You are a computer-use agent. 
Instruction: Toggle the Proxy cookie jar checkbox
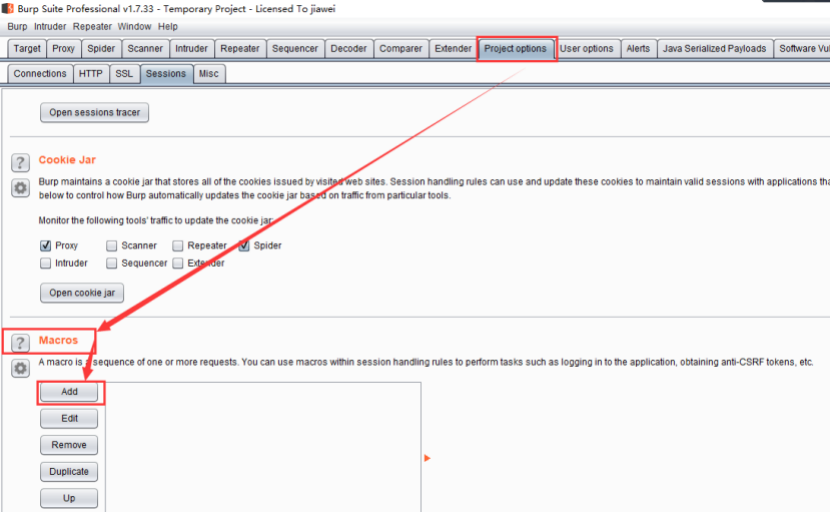tap(46, 246)
